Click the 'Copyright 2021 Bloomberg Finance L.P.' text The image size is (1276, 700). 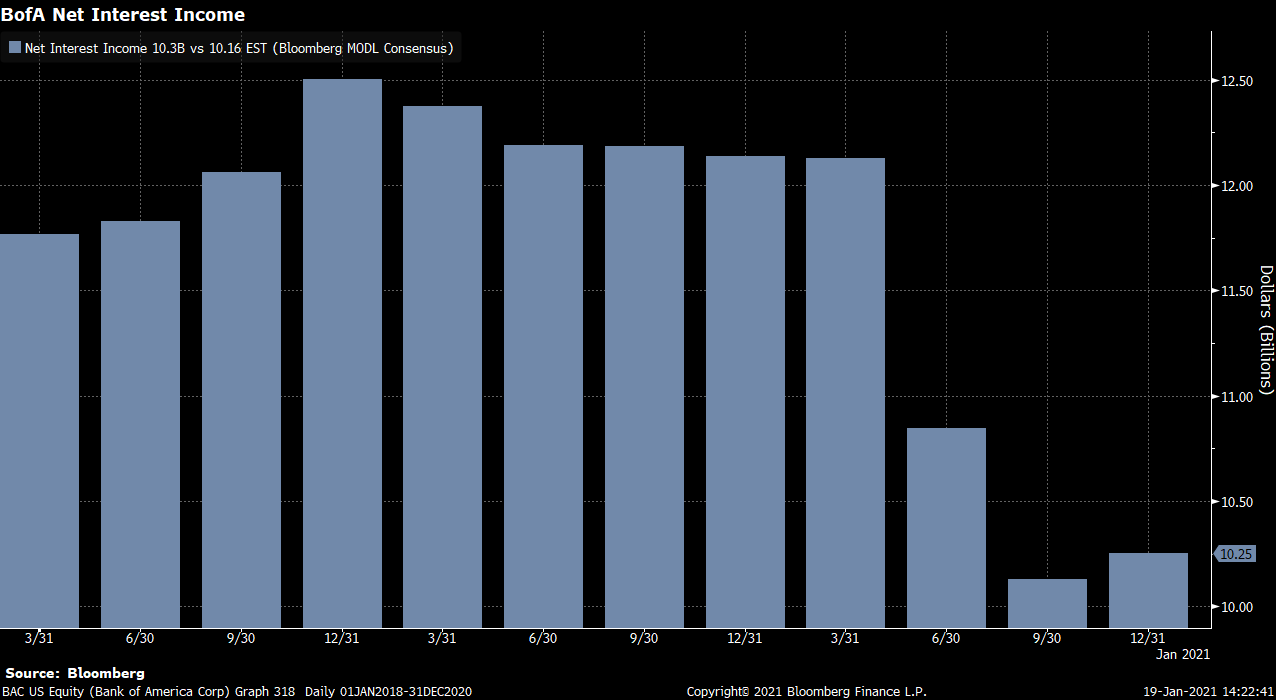pyautogui.click(x=806, y=692)
